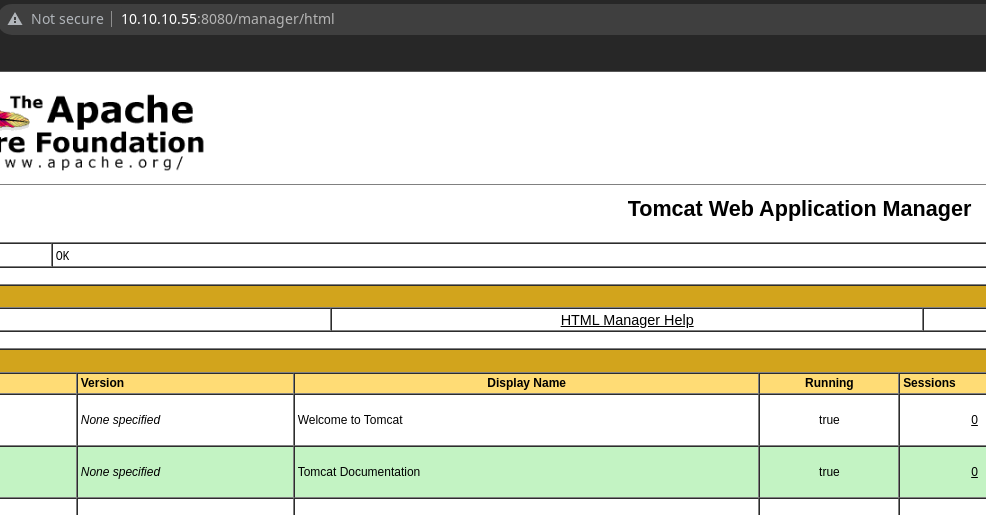Click the Display Name column header
Image resolution: width=986 pixels, height=515 pixels.
(x=526, y=383)
